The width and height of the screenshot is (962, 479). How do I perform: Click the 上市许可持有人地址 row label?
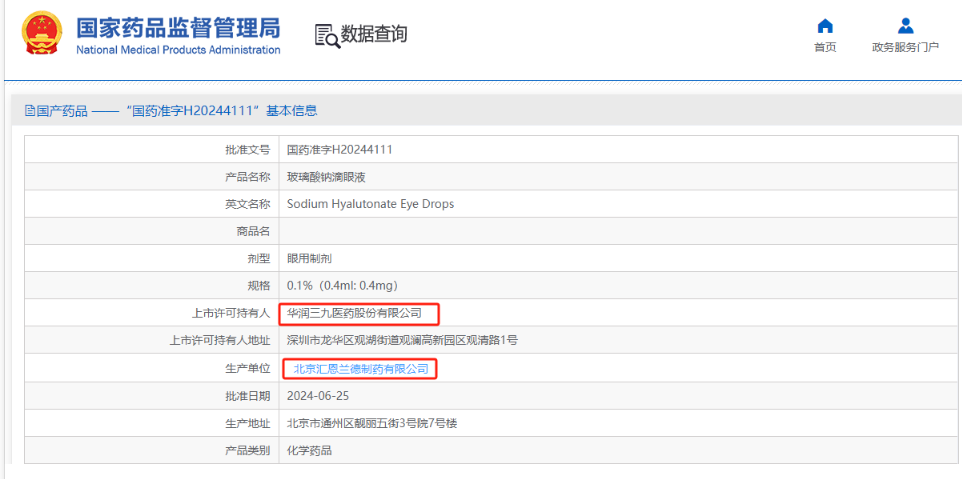[220, 340]
